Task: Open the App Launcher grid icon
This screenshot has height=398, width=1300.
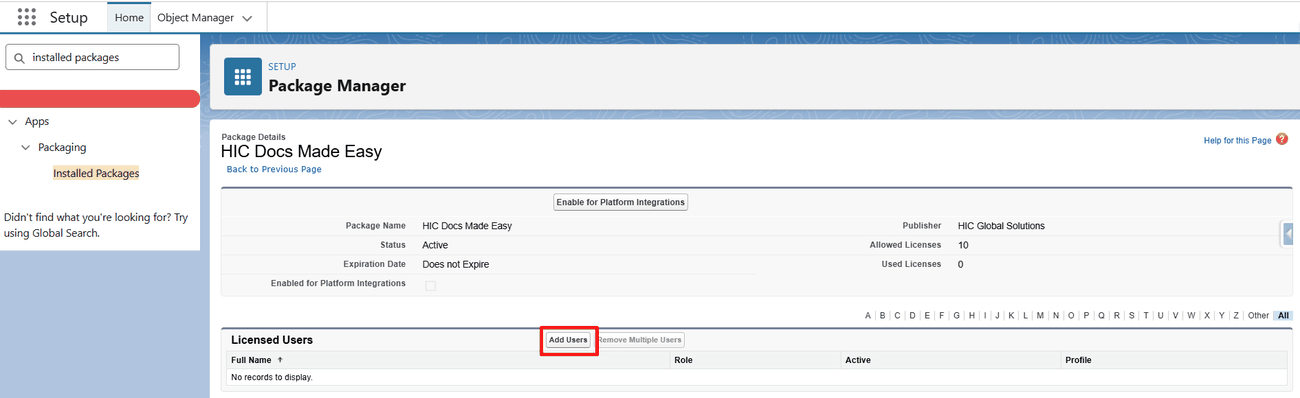Action: tap(27, 17)
